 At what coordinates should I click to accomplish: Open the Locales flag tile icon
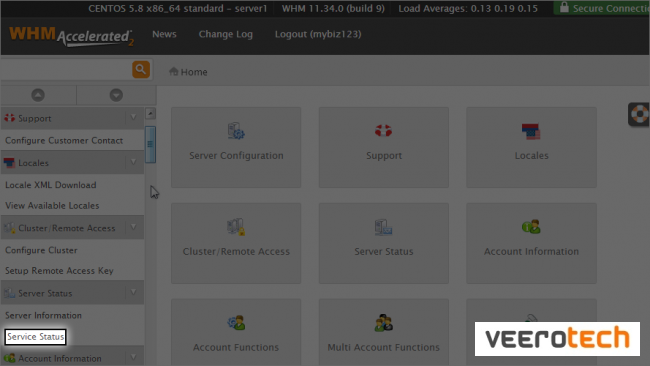531,131
